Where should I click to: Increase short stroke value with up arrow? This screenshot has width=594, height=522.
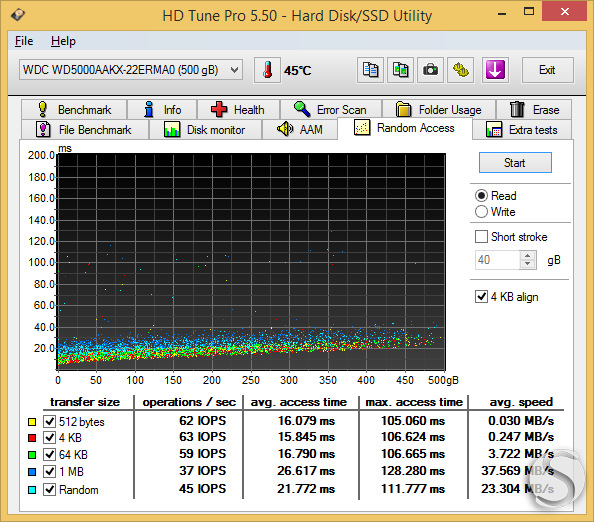point(527,256)
